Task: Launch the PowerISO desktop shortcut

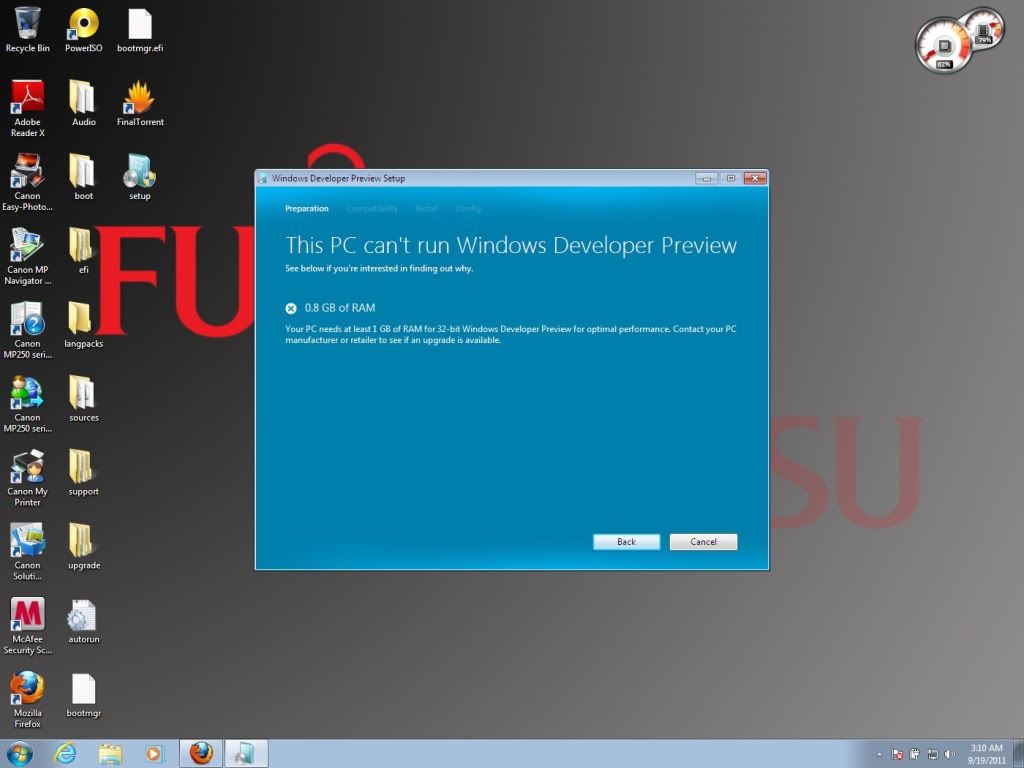Action: (x=84, y=30)
